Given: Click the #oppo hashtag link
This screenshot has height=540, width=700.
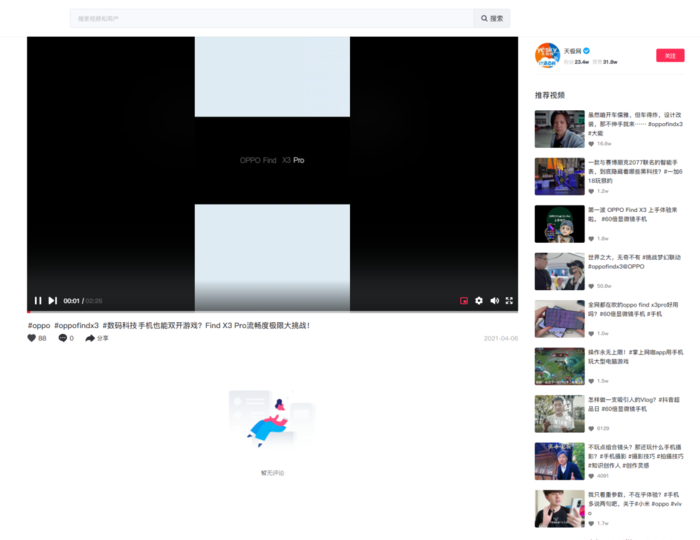Looking at the screenshot, I should pyautogui.click(x=39, y=325).
